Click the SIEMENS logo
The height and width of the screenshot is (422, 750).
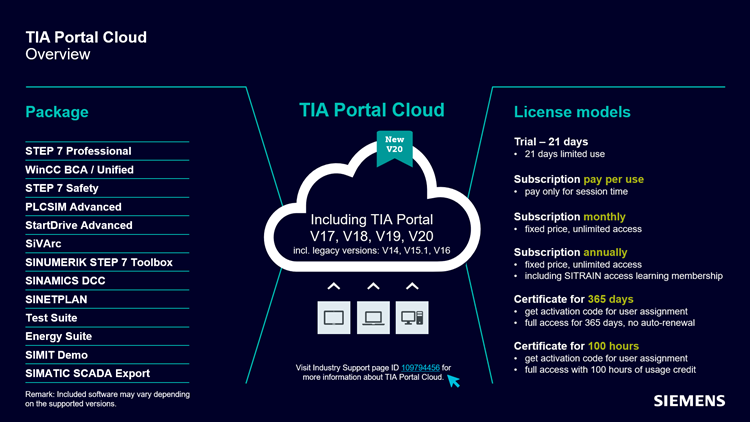click(x=689, y=400)
